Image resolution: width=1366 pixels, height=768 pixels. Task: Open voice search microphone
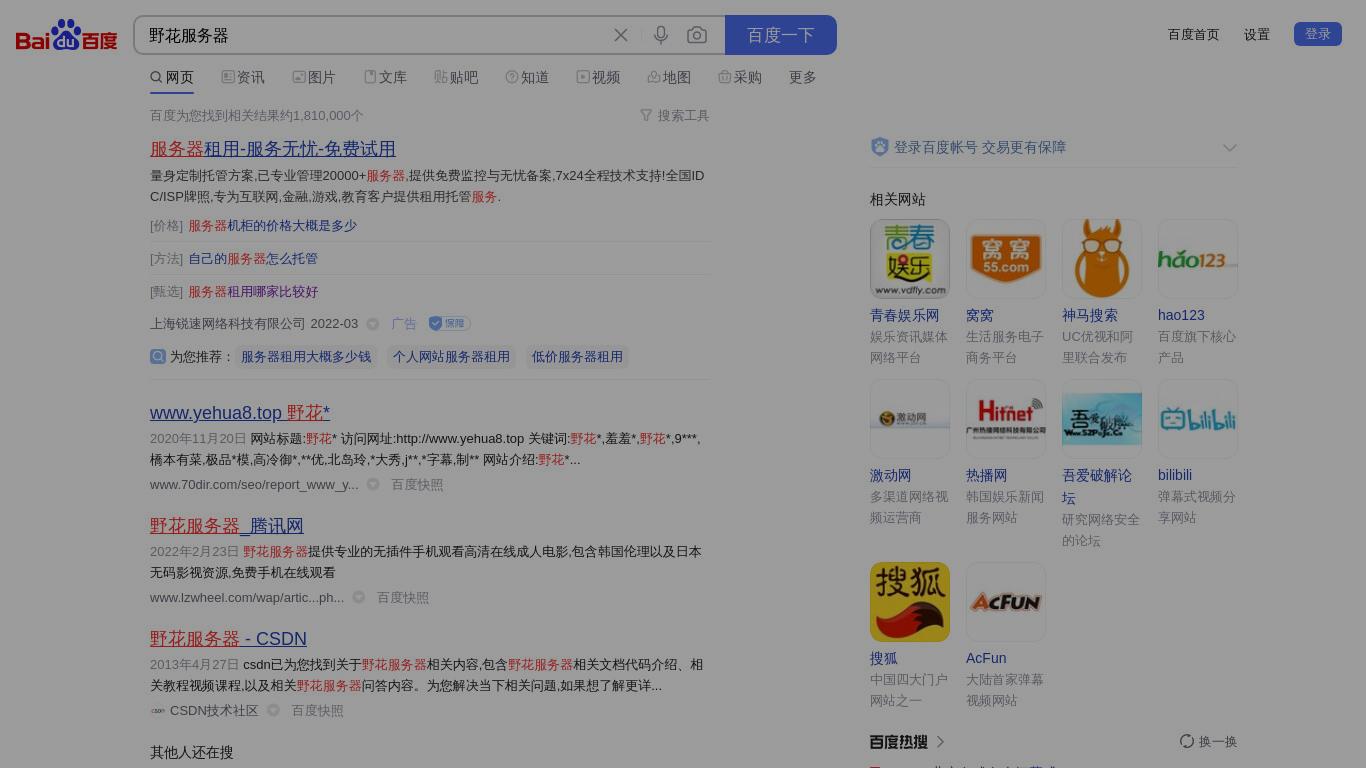tap(661, 35)
